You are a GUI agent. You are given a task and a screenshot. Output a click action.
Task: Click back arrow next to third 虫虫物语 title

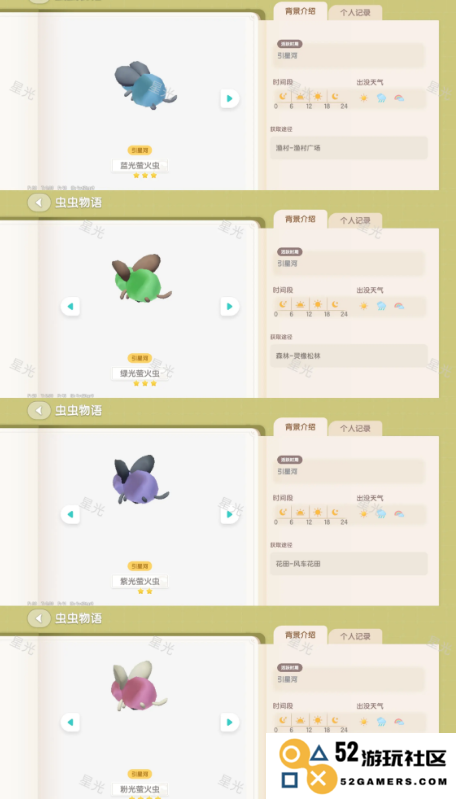pos(39,618)
